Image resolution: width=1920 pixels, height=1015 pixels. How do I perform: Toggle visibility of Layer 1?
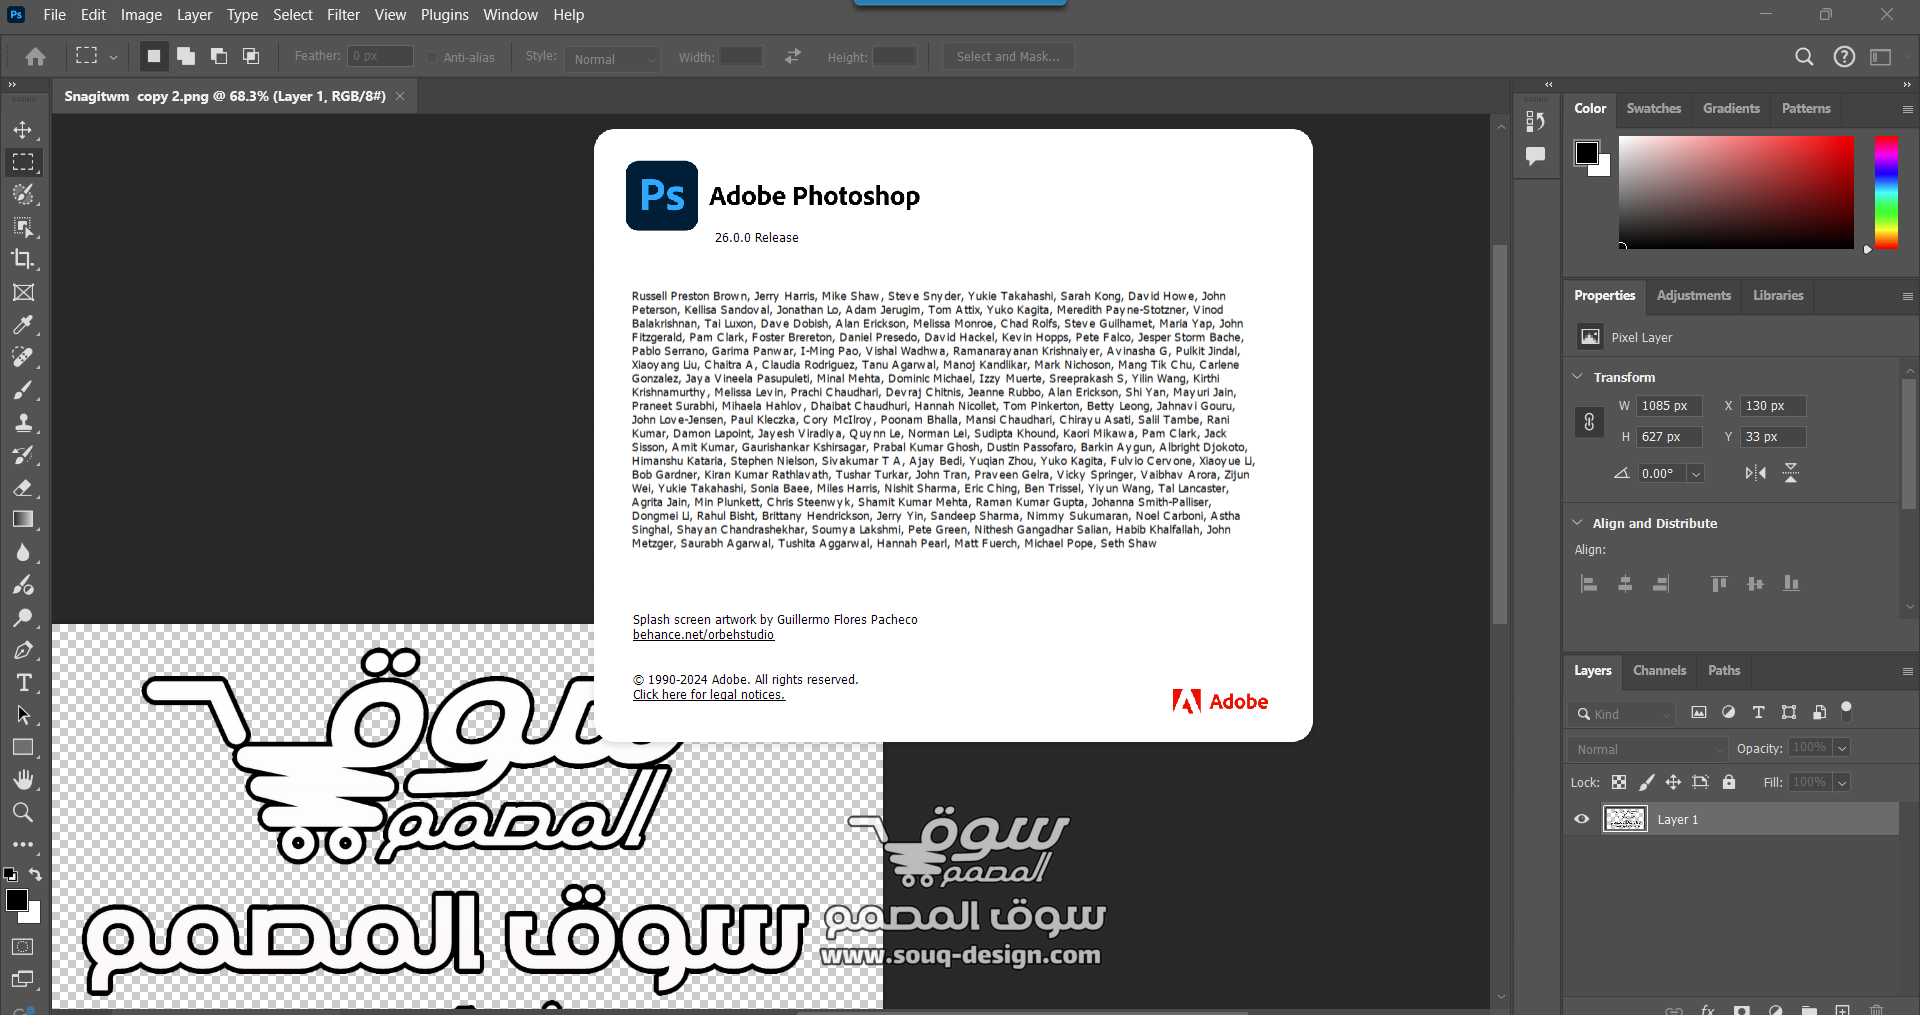tap(1582, 819)
